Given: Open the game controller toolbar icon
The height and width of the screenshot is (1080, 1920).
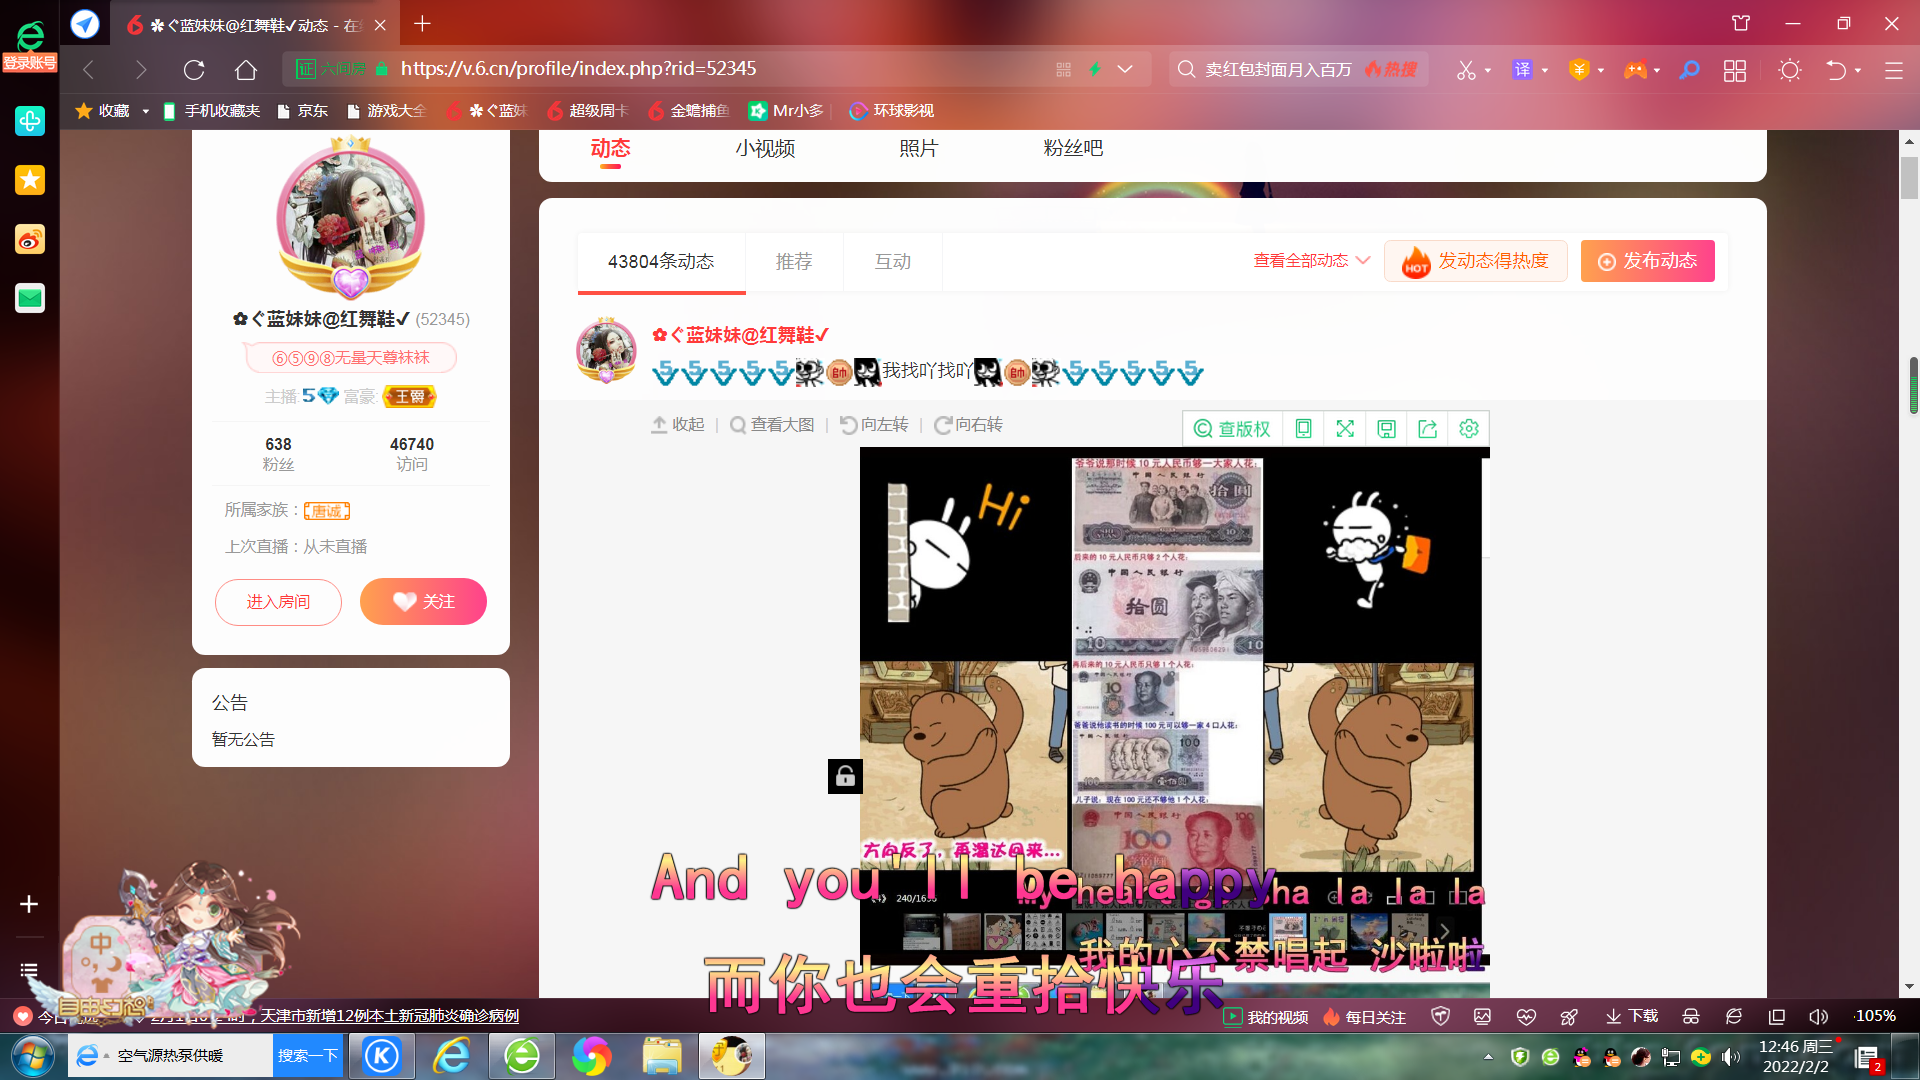Looking at the screenshot, I should point(1635,70).
